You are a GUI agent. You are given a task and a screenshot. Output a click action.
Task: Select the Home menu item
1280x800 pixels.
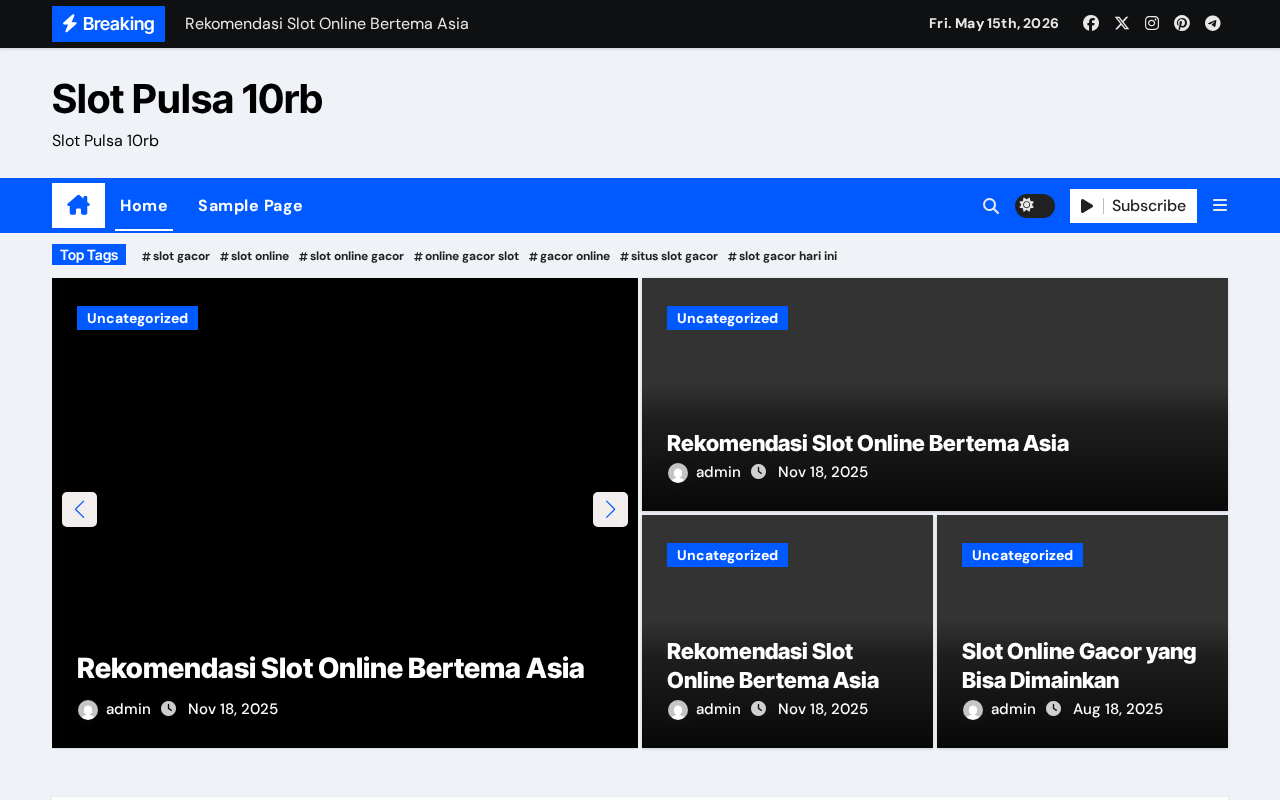144,205
